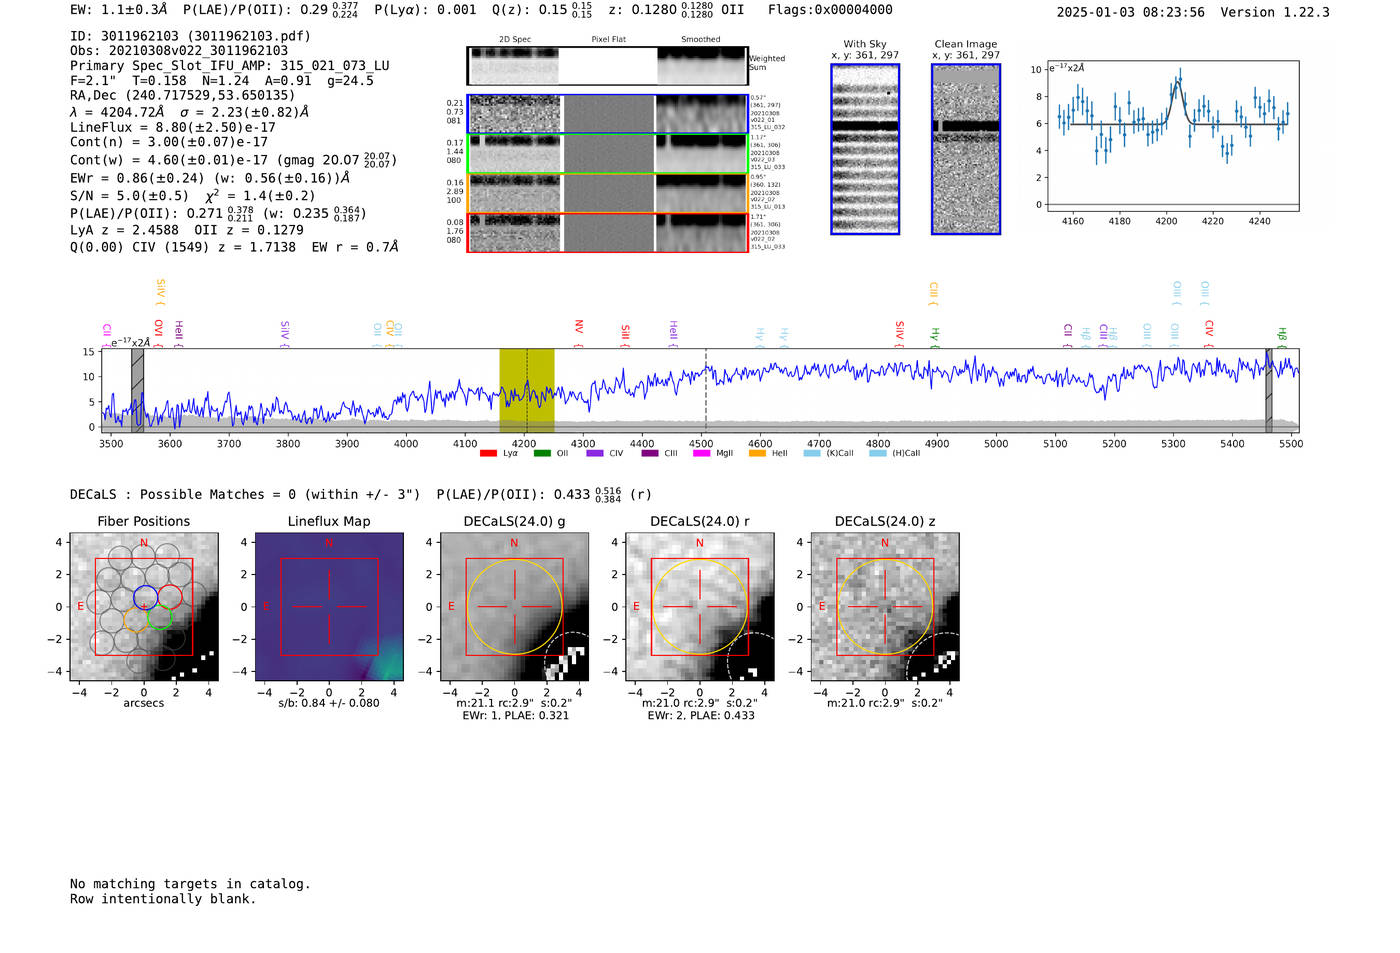Select the Weighted Sum 2D spectrum strip
The width and height of the screenshot is (1400, 953).
[608, 66]
